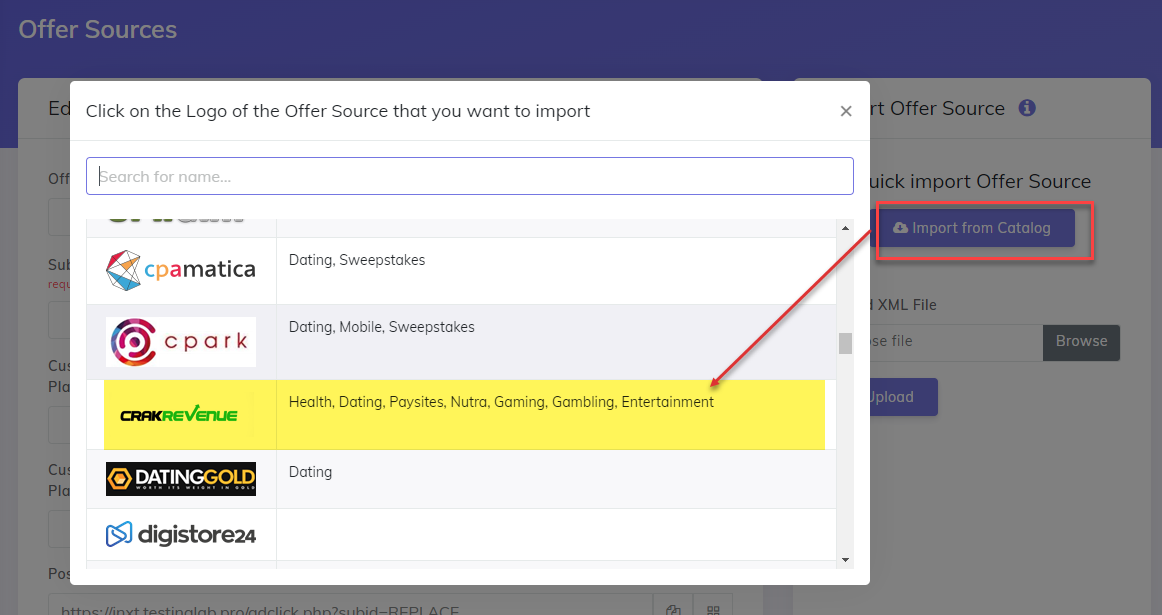Click info icon beside Import Offer Source
The height and width of the screenshot is (615, 1162).
click(x=1027, y=108)
